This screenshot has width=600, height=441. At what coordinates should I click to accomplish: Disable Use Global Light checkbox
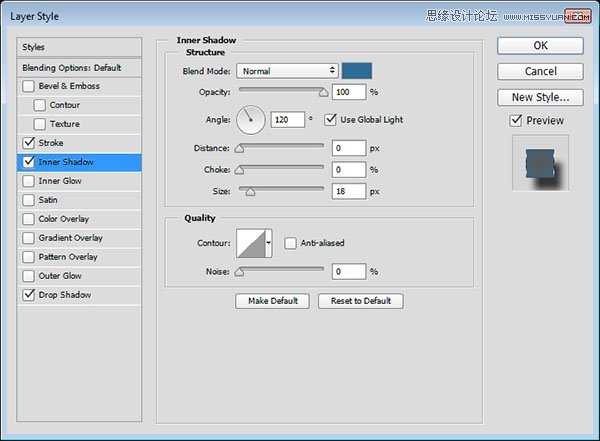click(331, 120)
